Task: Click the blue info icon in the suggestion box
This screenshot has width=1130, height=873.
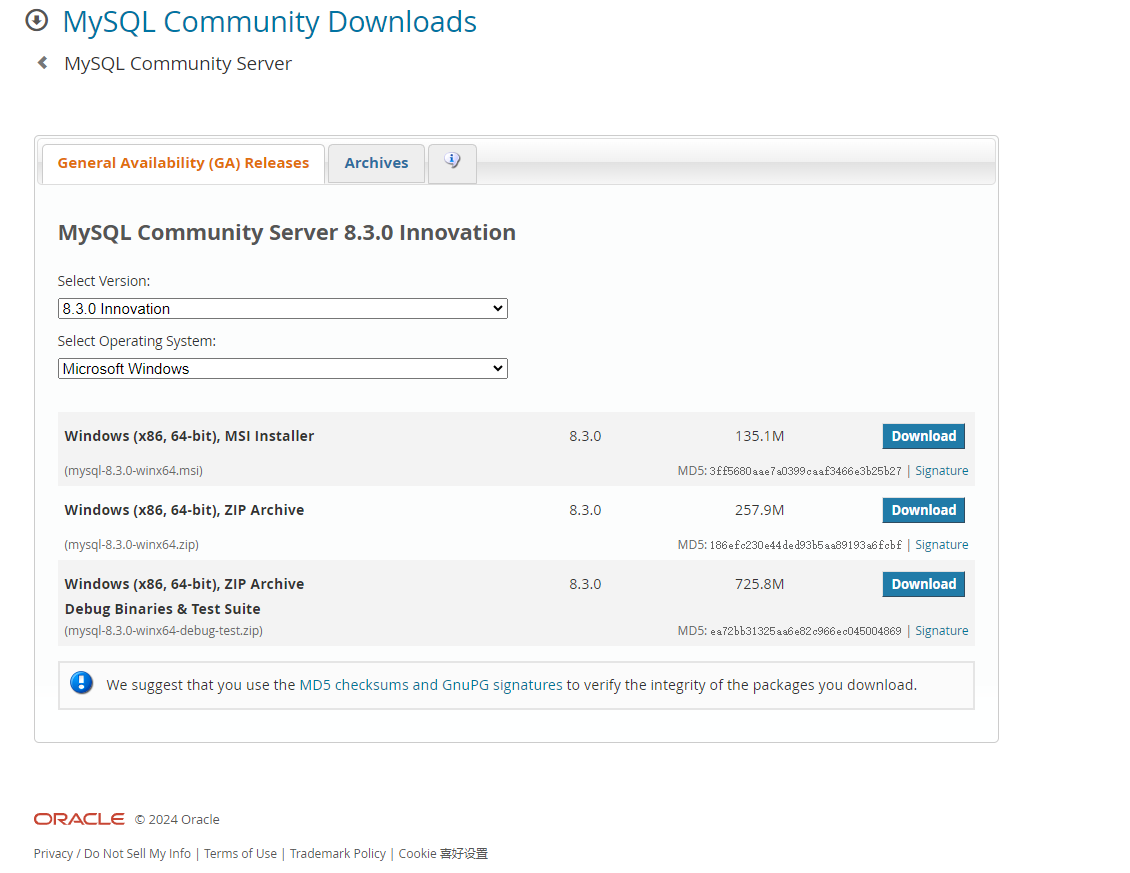Action: 81,683
